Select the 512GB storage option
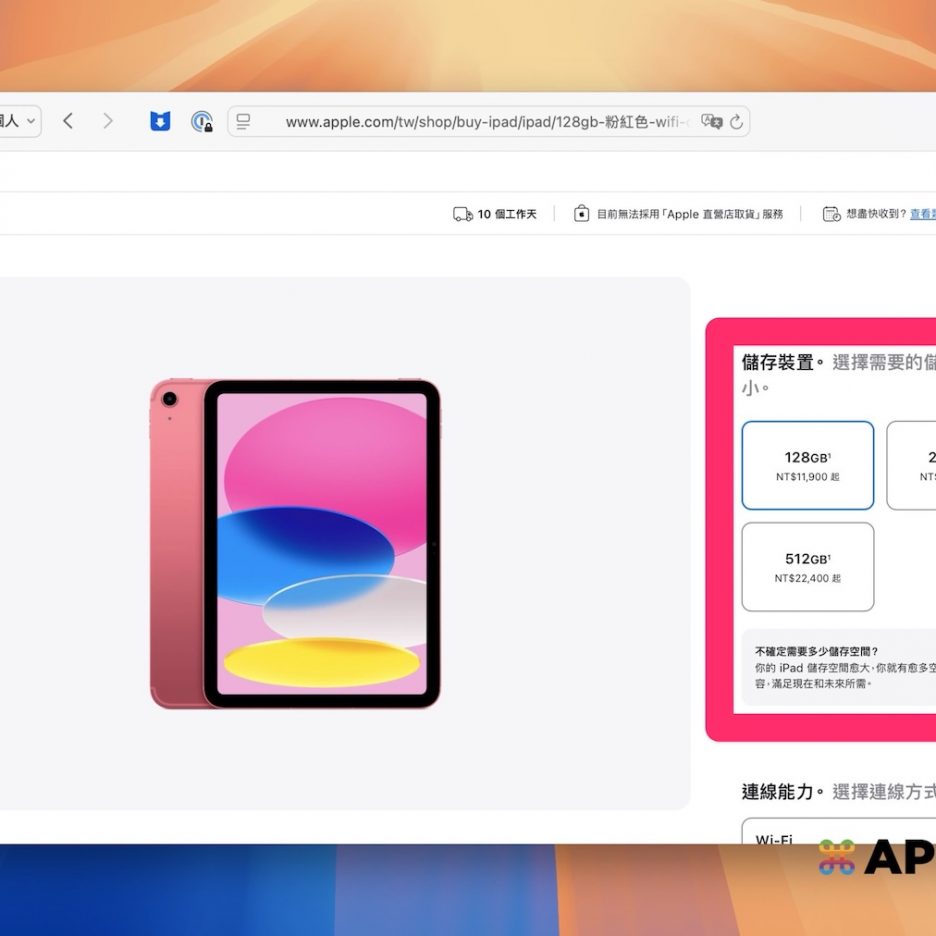The image size is (936, 936). (x=807, y=567)
